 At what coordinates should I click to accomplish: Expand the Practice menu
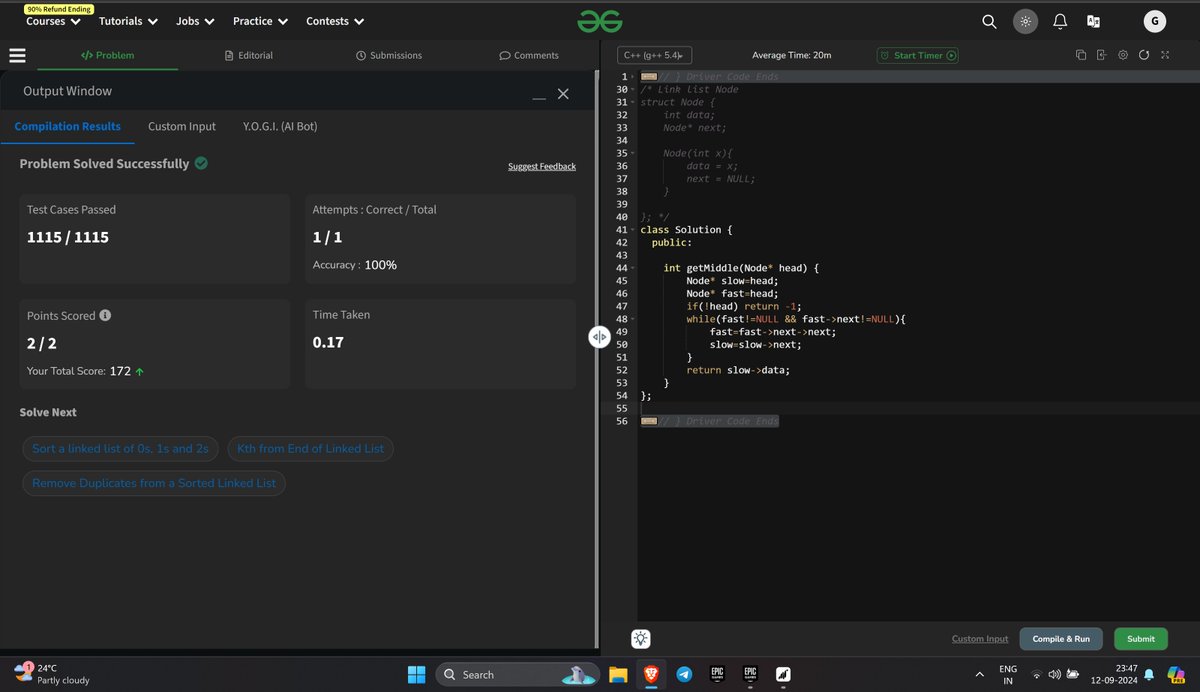(x=260, y=21)
